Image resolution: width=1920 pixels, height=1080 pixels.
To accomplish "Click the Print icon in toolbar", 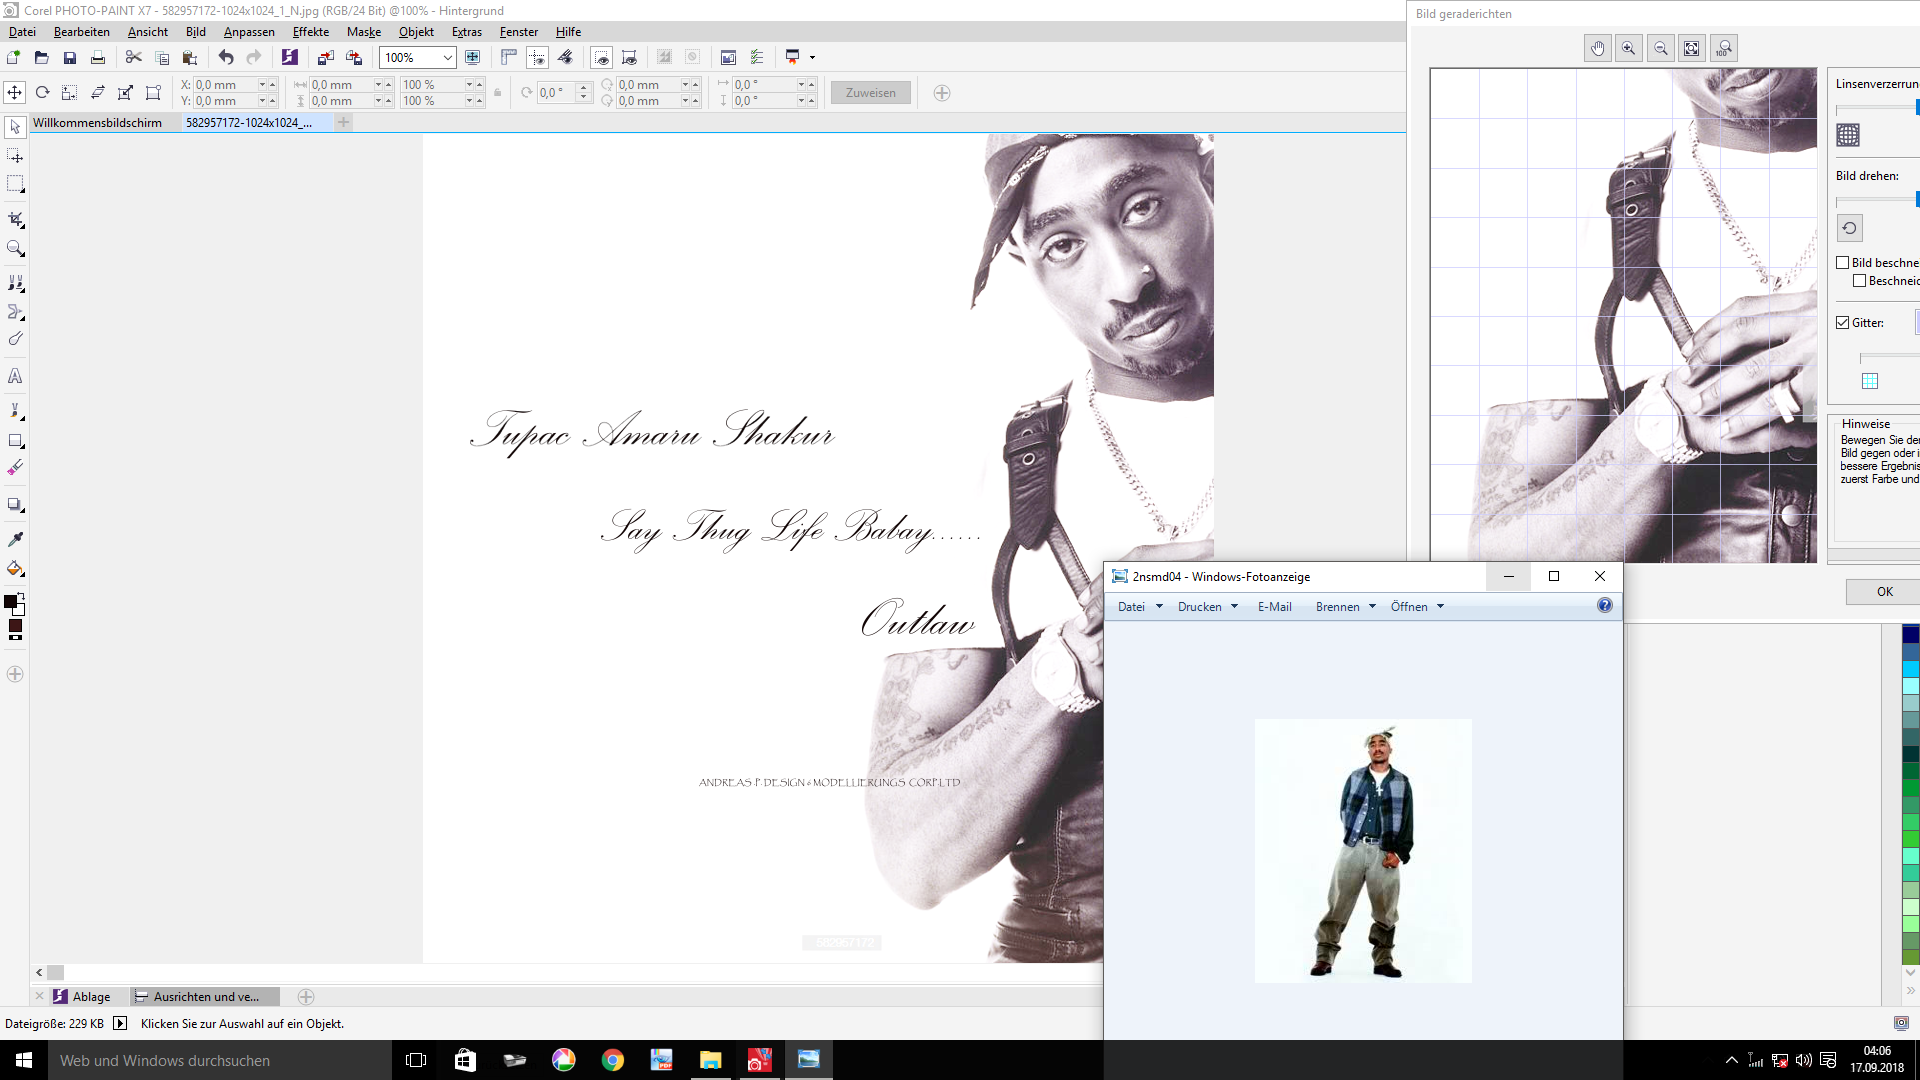I will pos(97,57).
